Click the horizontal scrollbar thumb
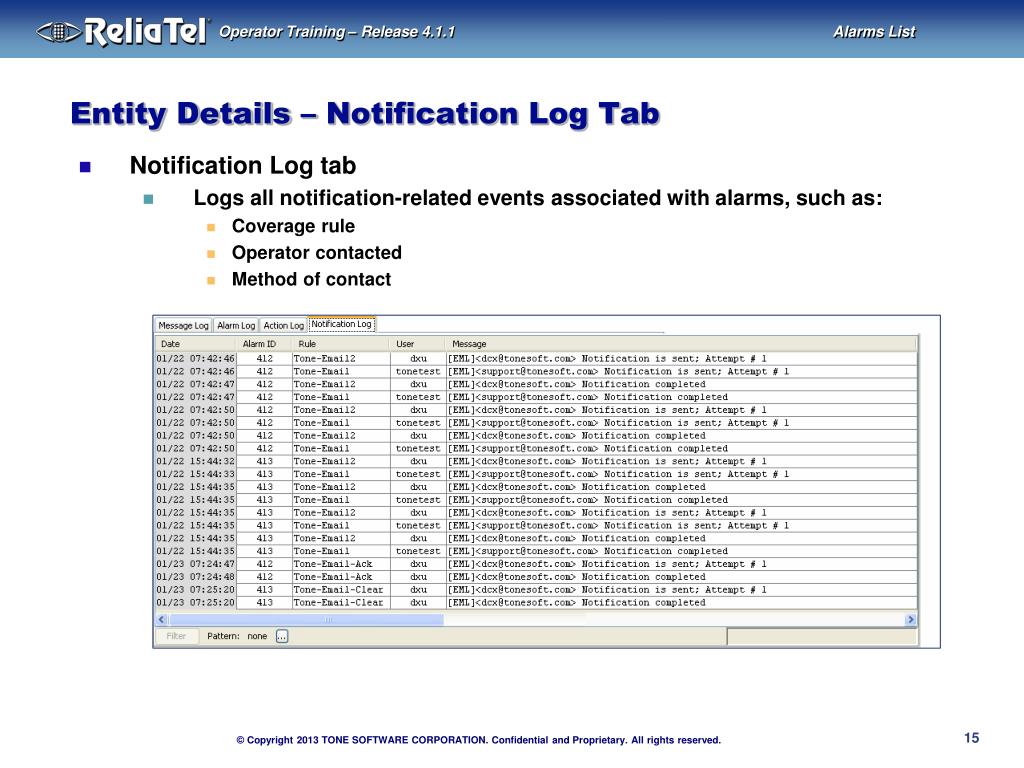Image resolution: width=1024 pixels, height=768 pixels. click(x=306, y=619)
